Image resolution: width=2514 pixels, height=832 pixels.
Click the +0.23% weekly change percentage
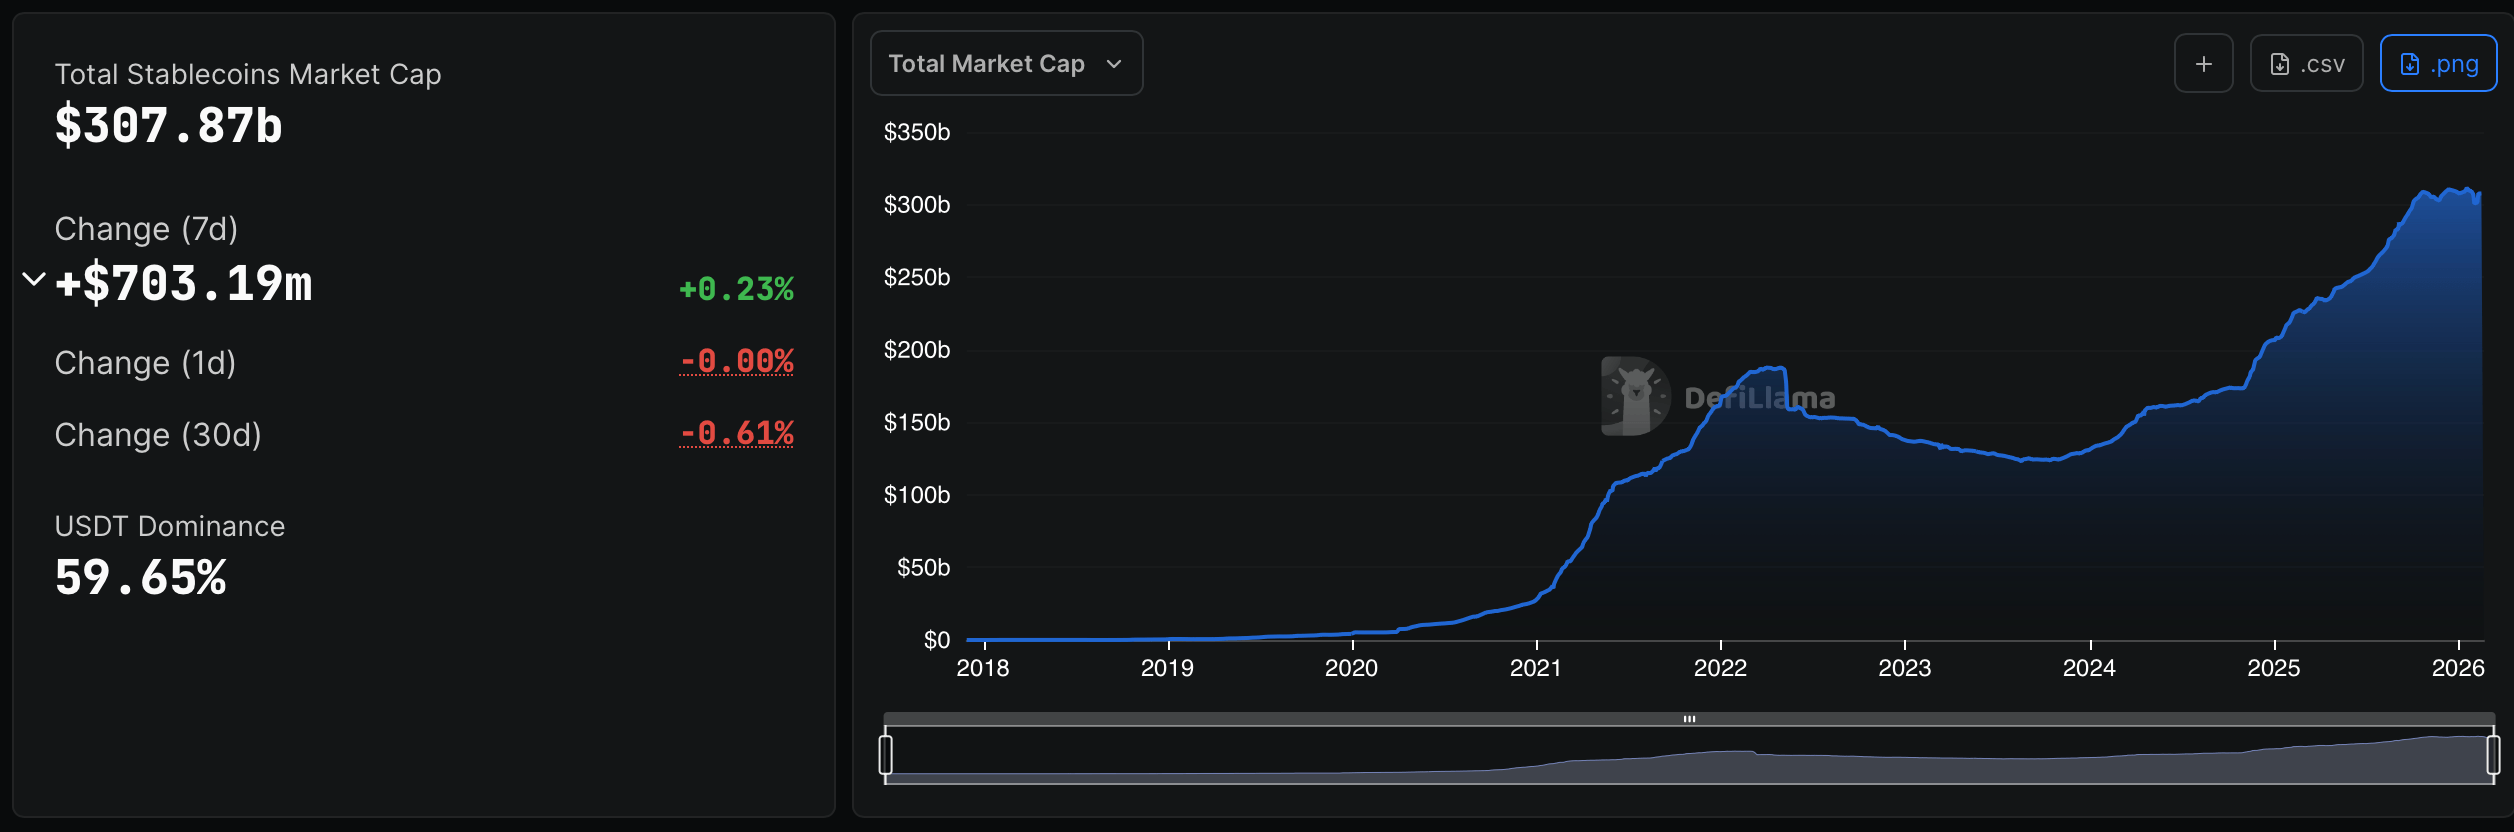[736, 289]
